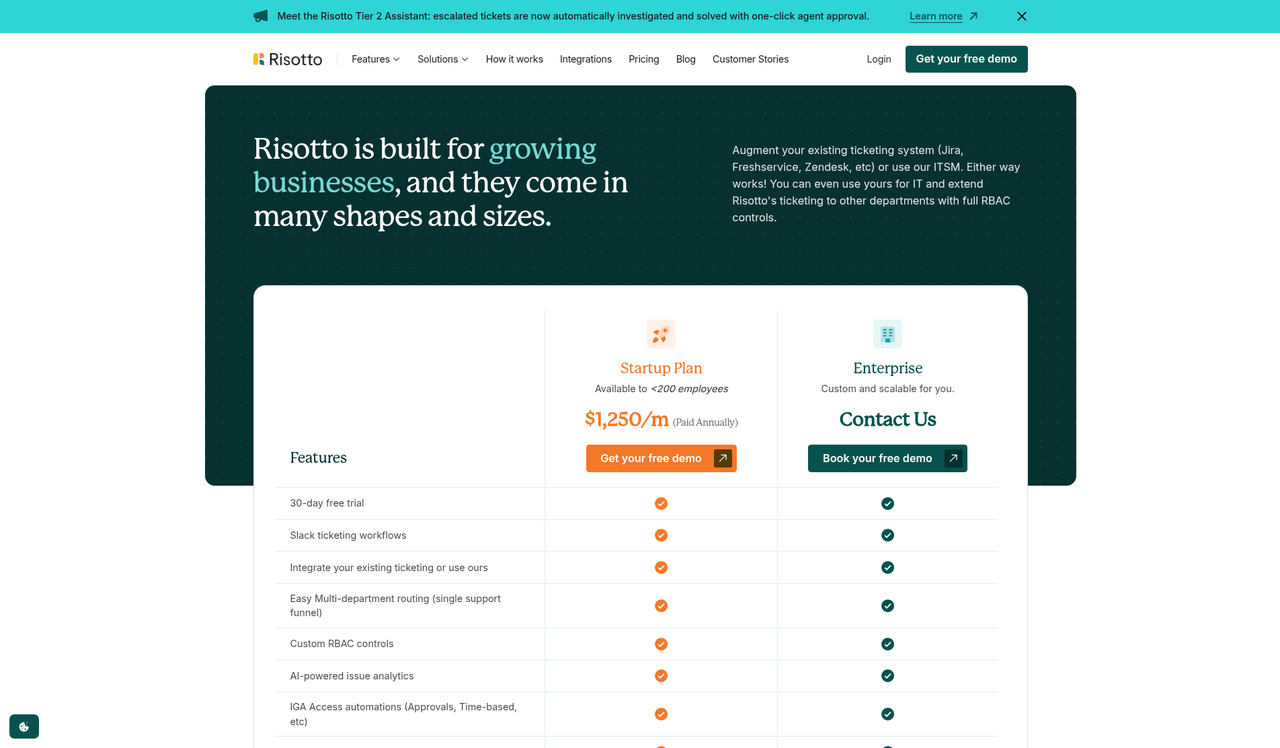Viewport: 1280px width, 748px height.
Task: Click the Features table heading
Action: click(x=318, y=458)
